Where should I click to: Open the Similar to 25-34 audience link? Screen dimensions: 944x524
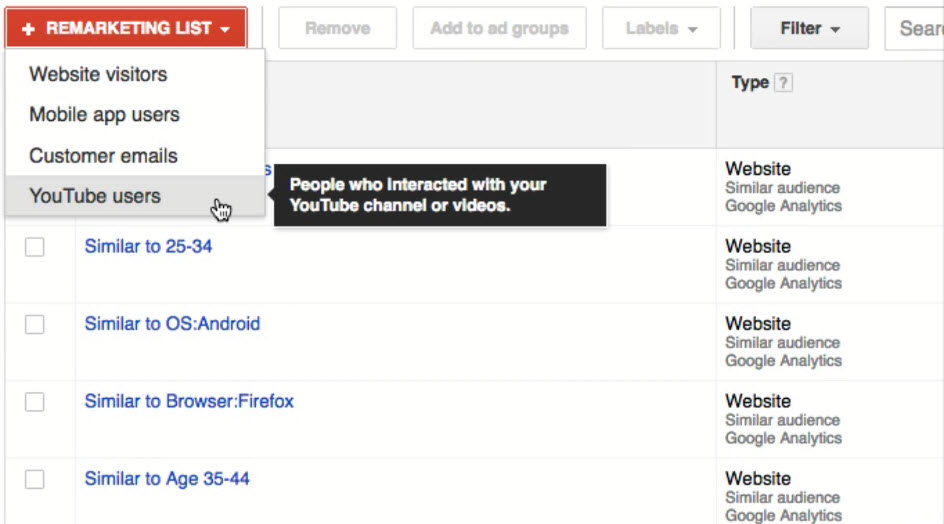[148, 246]
